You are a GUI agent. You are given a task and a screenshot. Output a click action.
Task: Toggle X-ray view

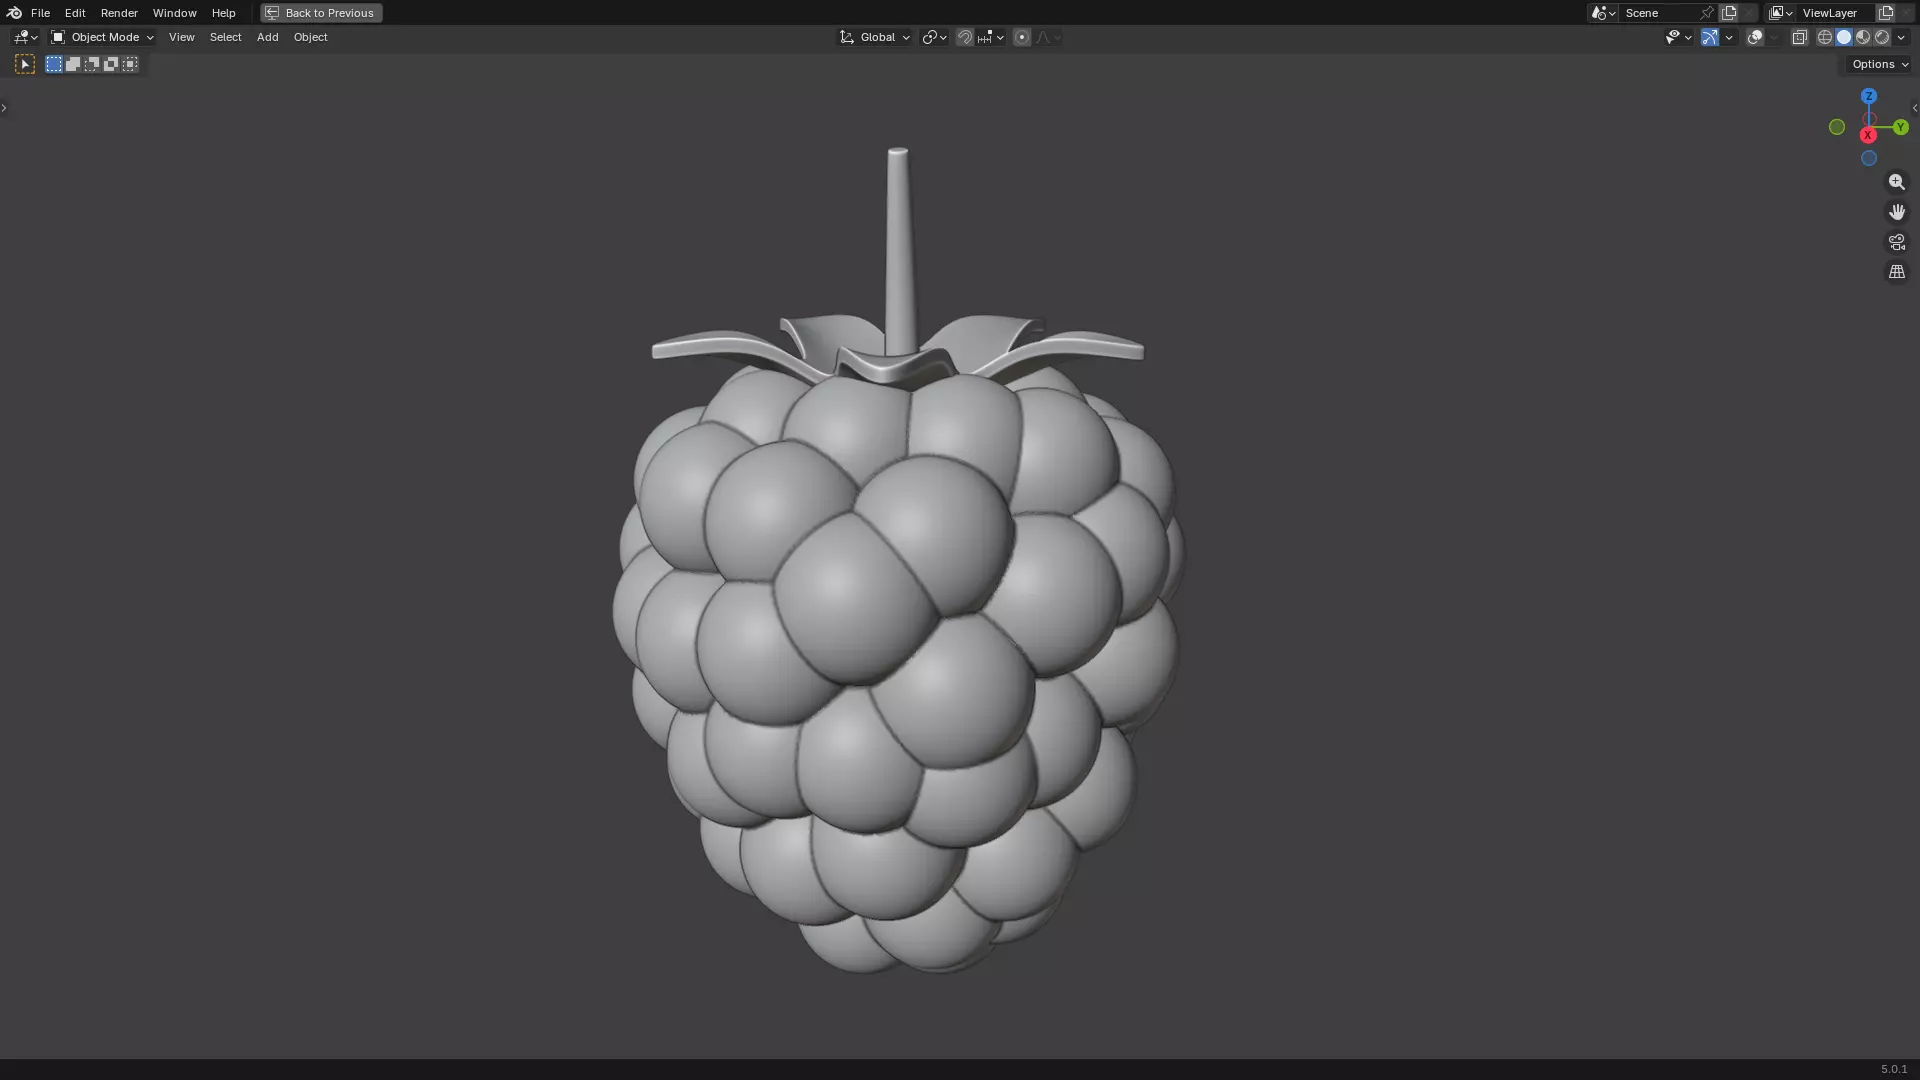(x=1800, y=37)
